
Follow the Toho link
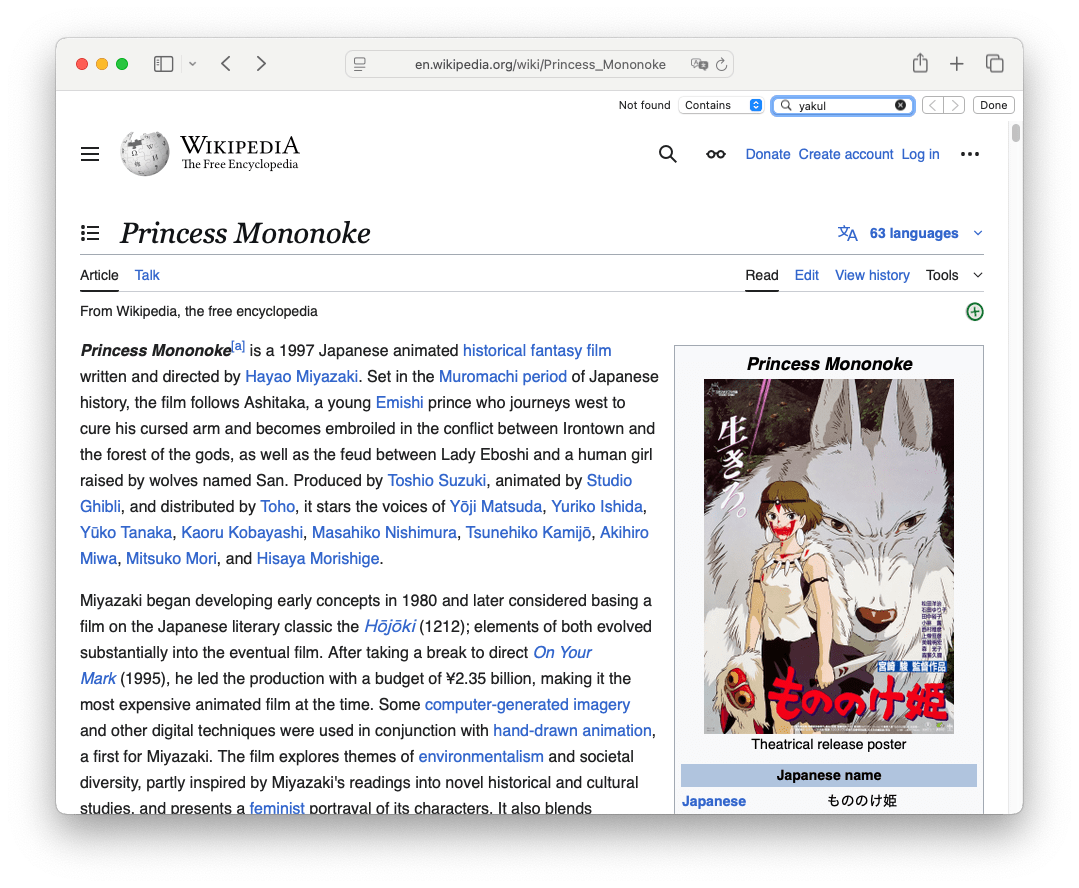(277, 507)
